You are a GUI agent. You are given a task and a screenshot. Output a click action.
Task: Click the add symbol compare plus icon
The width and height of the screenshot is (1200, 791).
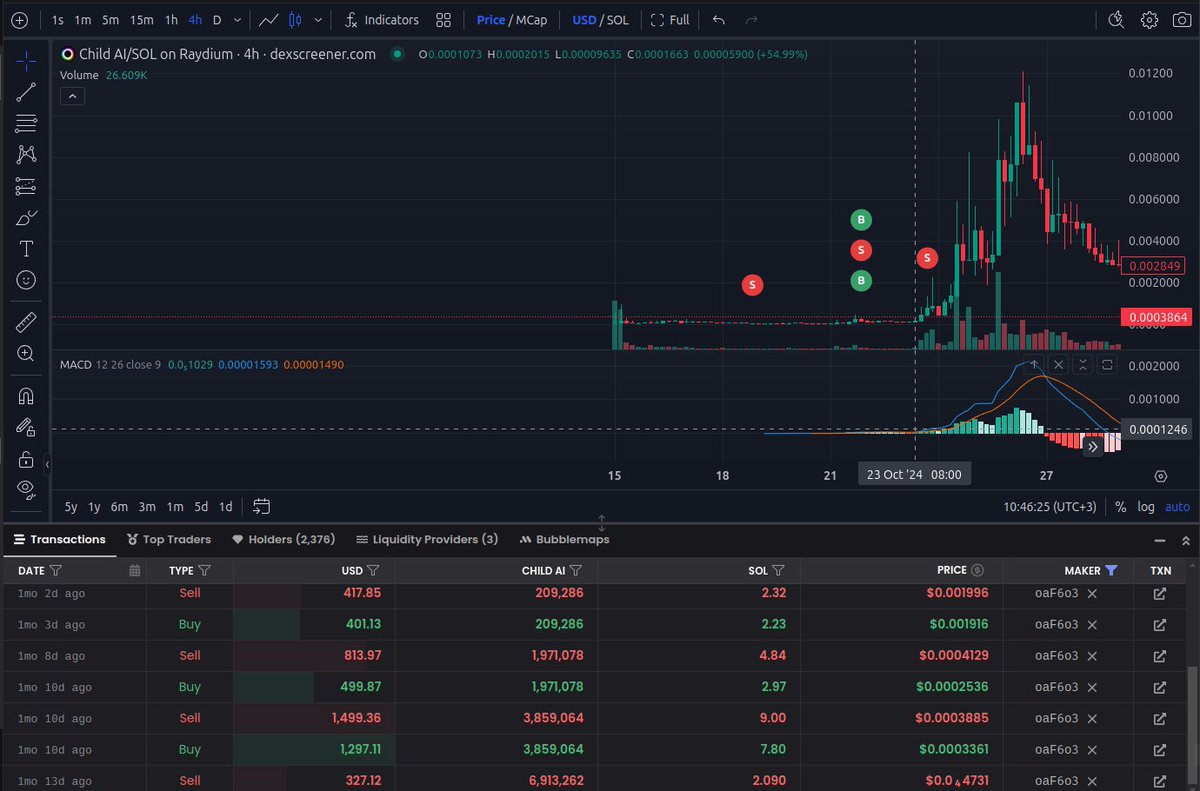point(19,20)
